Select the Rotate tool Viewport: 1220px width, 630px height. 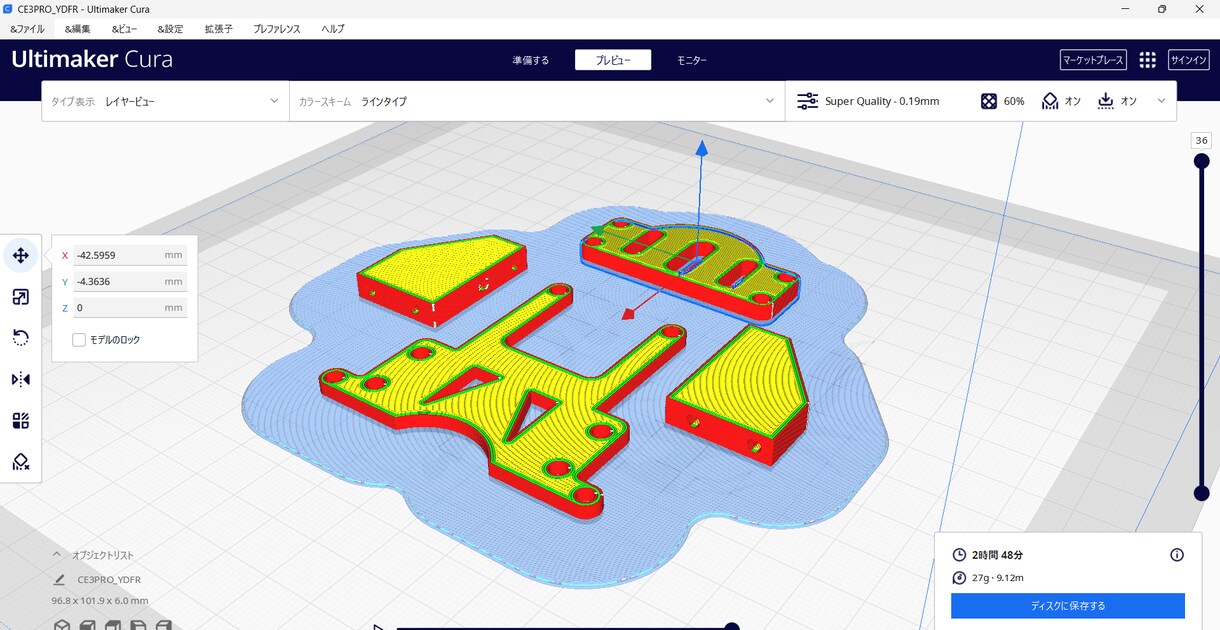click(20, 338)
